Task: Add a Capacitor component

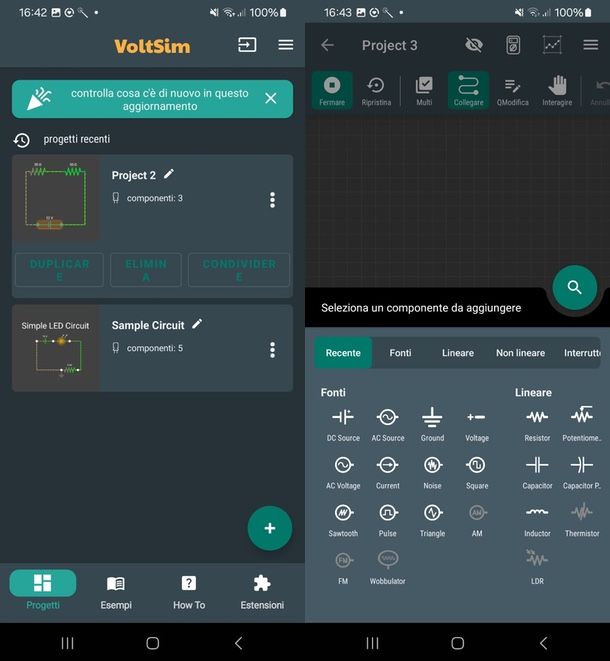Action: point(537,472)
